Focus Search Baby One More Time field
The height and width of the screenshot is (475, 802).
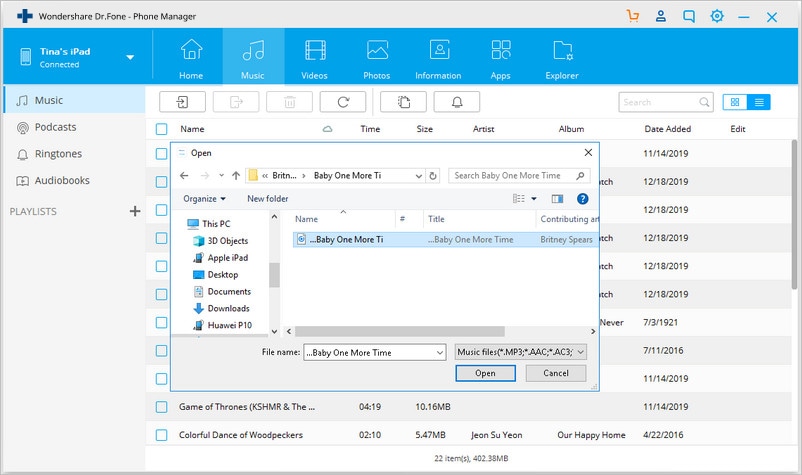(x=519, y=176)
